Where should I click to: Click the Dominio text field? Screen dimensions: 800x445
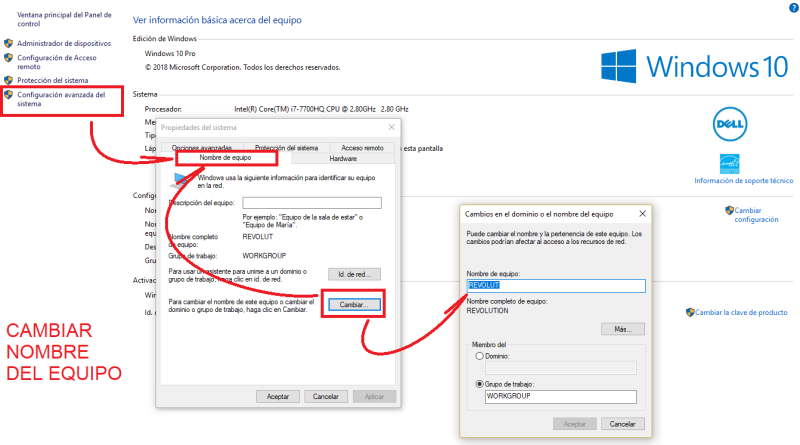[561, 368]
